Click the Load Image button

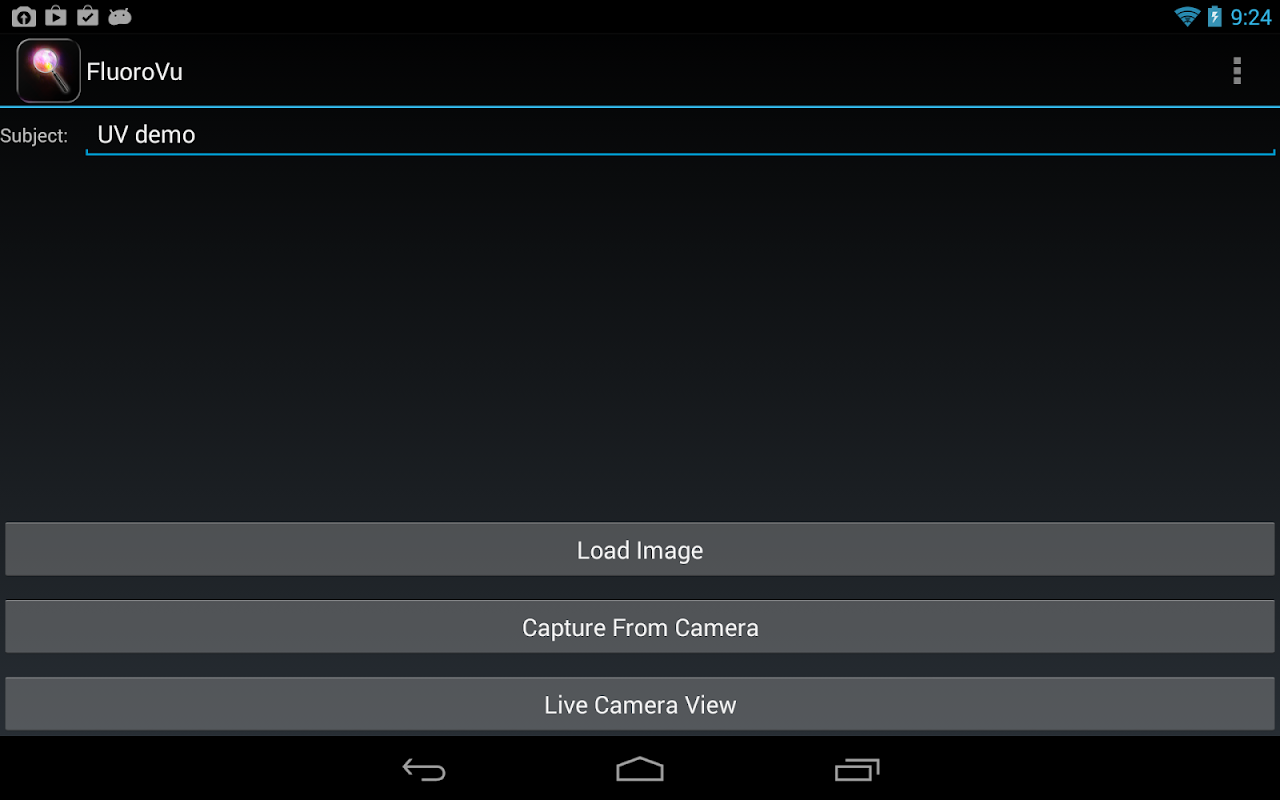pyautogui.click(x=640, y=550)
